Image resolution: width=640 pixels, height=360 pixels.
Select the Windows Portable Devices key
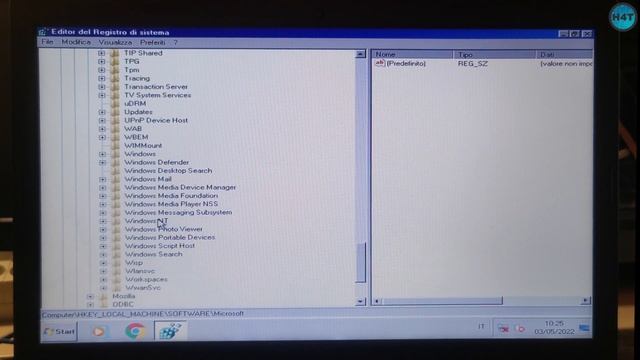(170, 238)
